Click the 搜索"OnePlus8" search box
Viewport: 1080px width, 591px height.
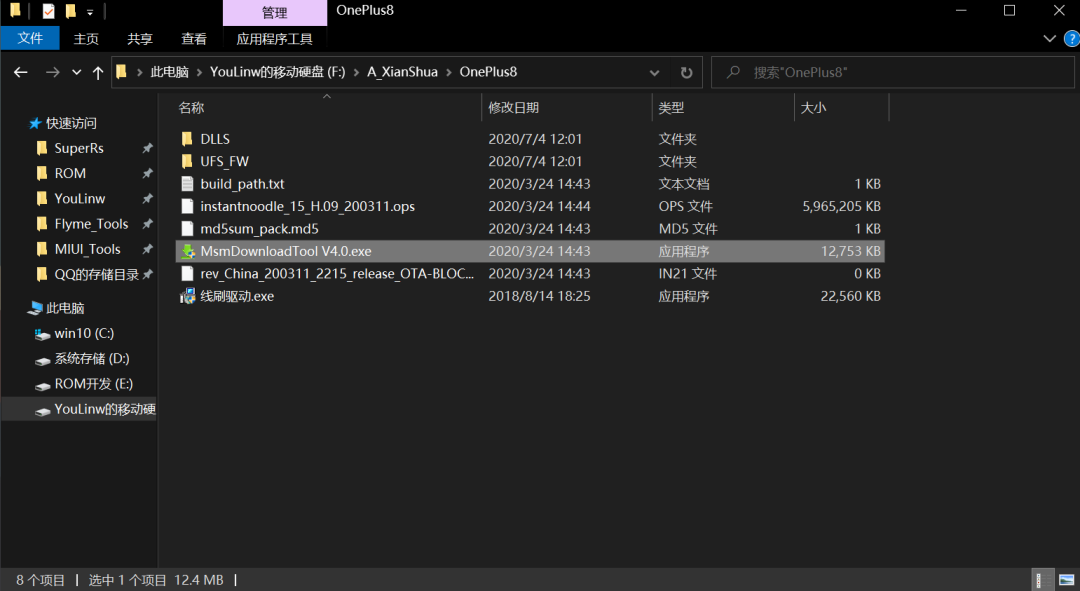tap(893, 72)
